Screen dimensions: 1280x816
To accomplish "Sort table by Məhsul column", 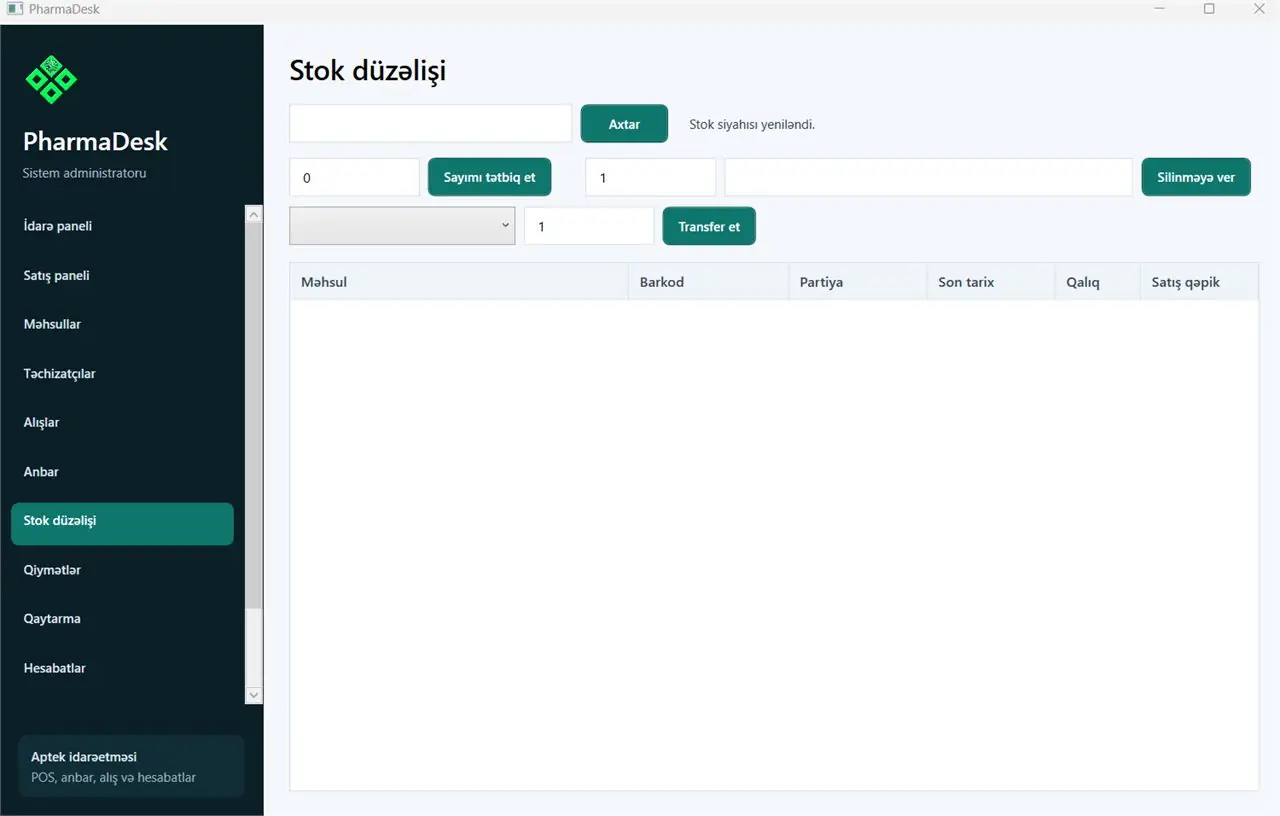I will pyautogui.click(x=459, y=282).
